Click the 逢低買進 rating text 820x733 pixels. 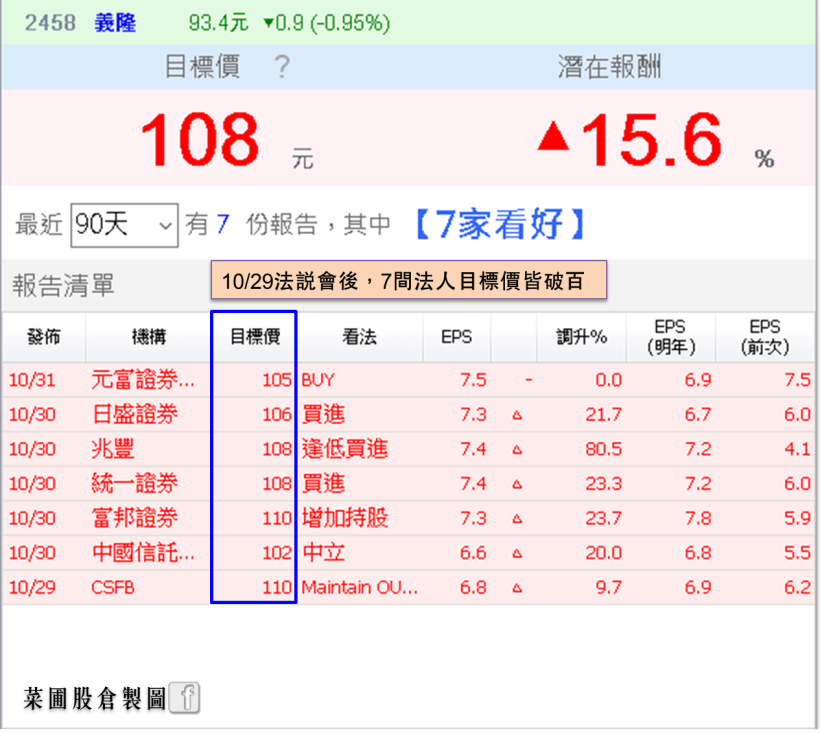(345, 449)
